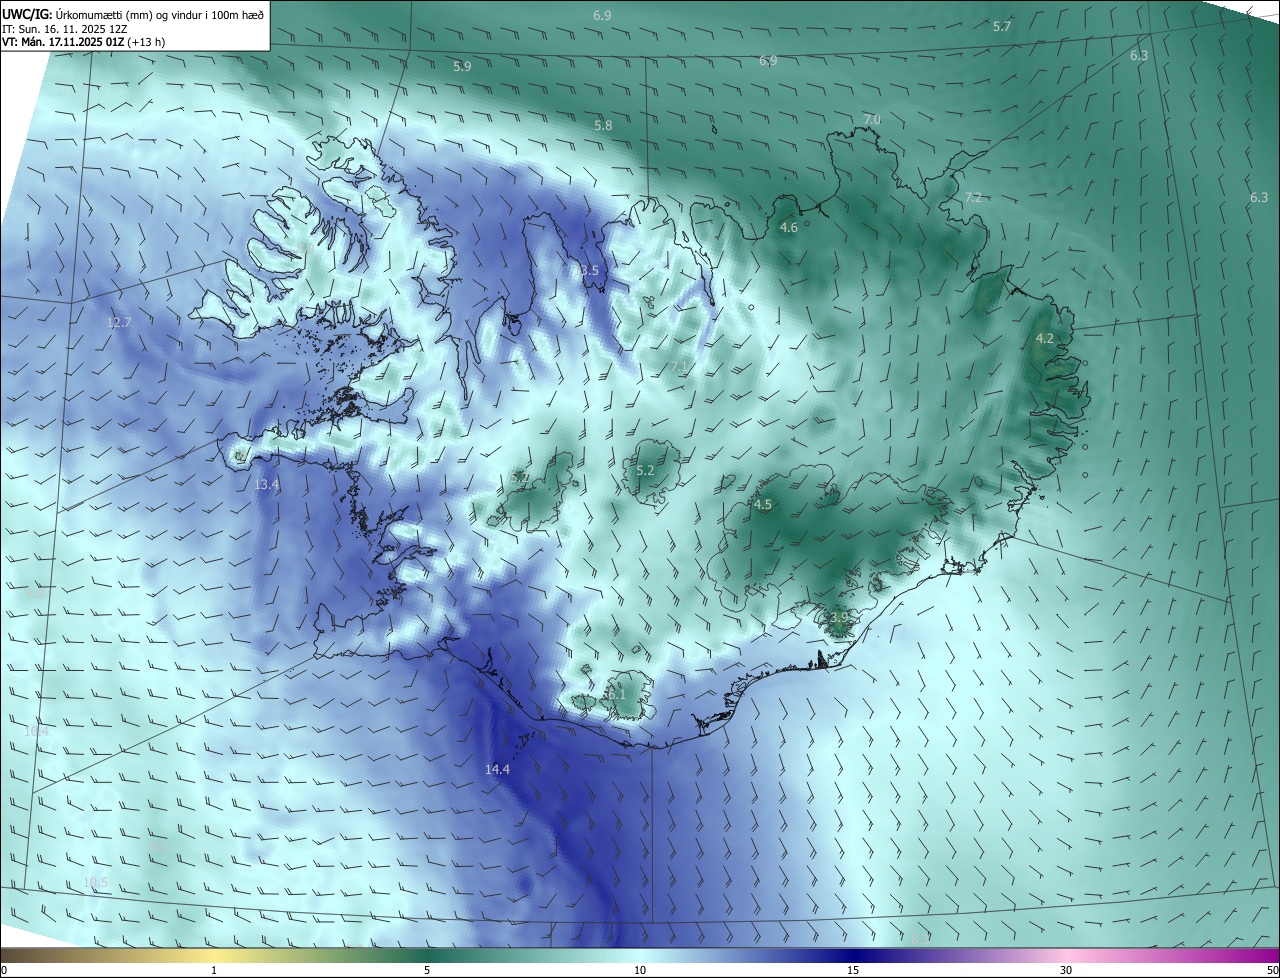The width and height of the screenshot is (1280, 978).
Task: Click the 7.1 value in central north
Action: point(680,368)
